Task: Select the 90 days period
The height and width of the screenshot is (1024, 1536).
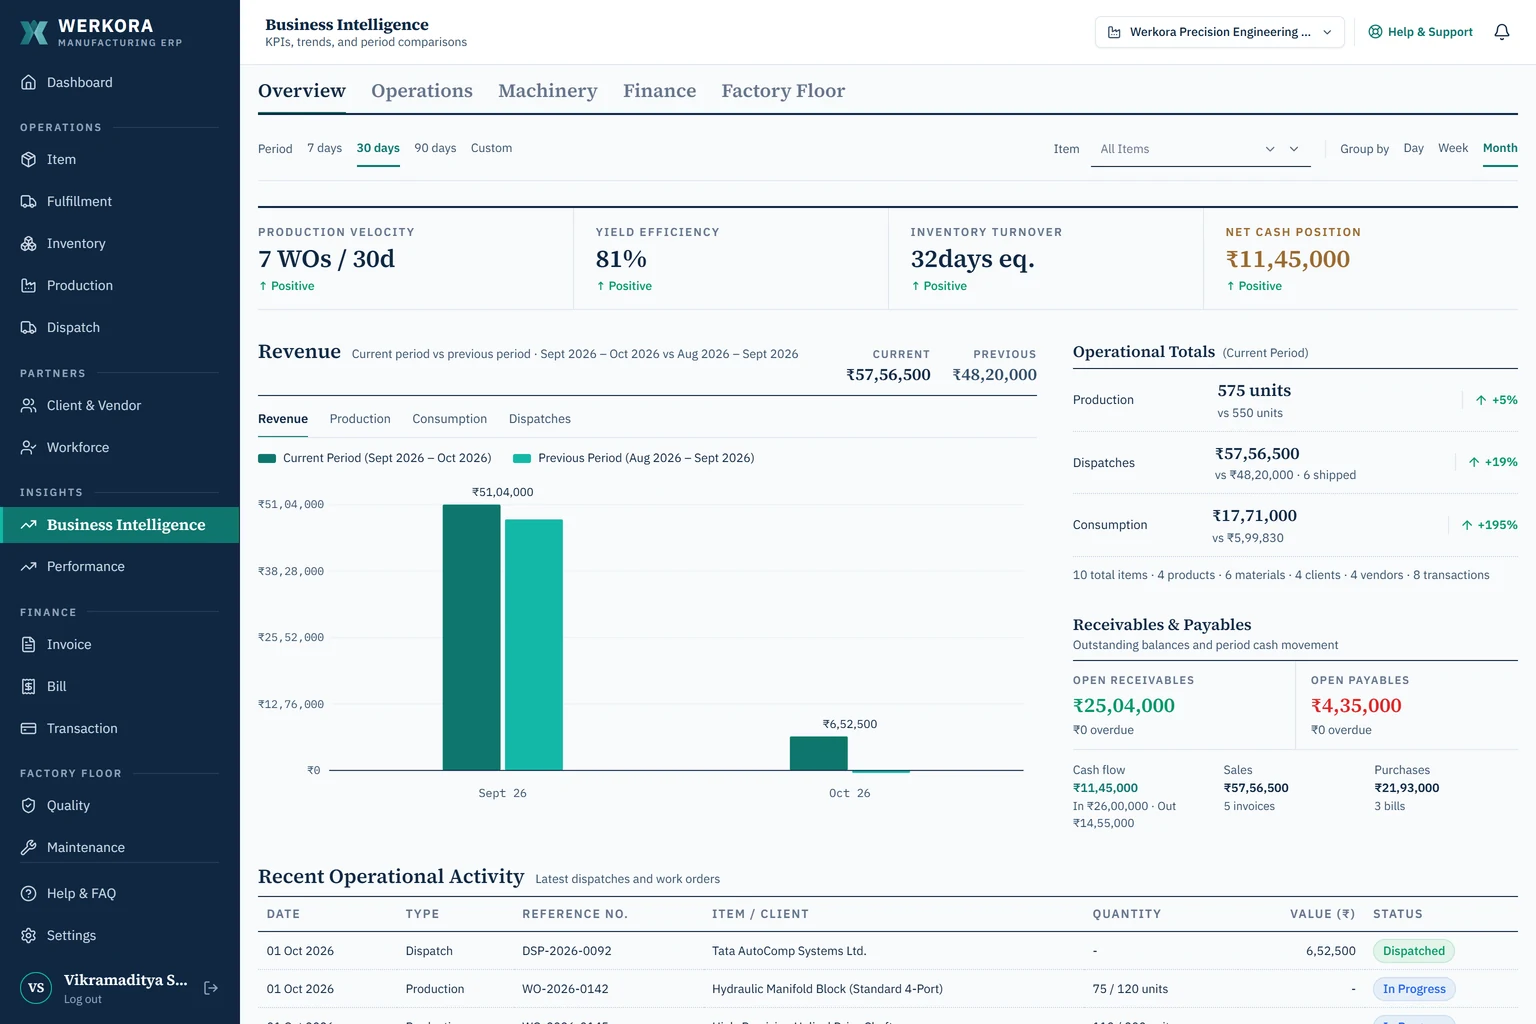Action: (435, 148)
